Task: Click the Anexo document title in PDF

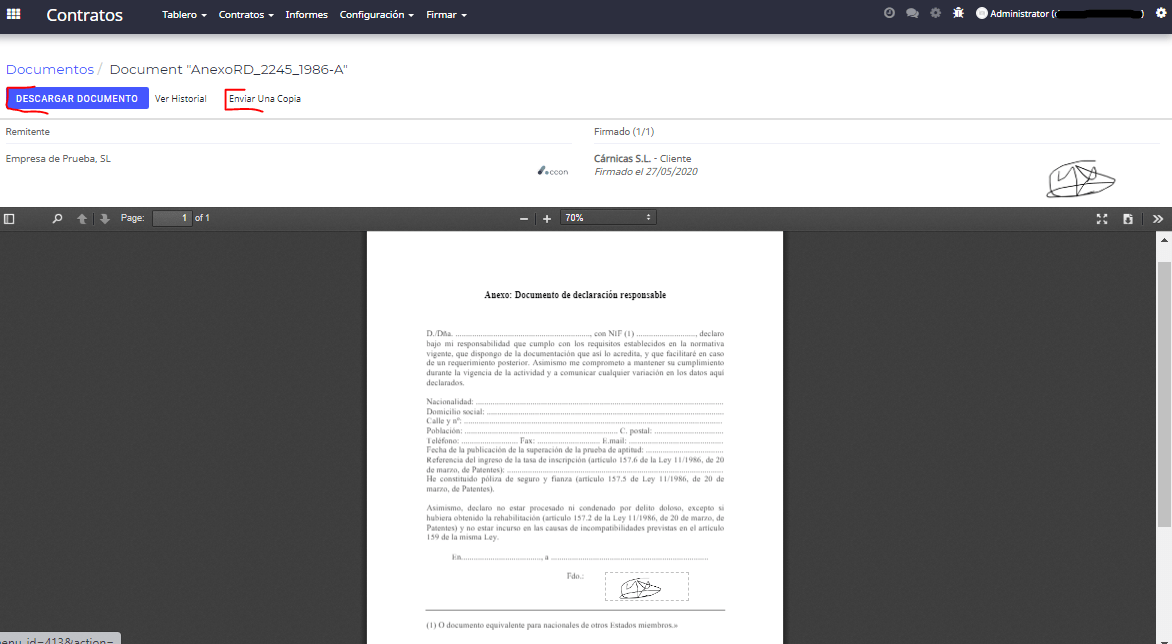Action: coord(575,295)
